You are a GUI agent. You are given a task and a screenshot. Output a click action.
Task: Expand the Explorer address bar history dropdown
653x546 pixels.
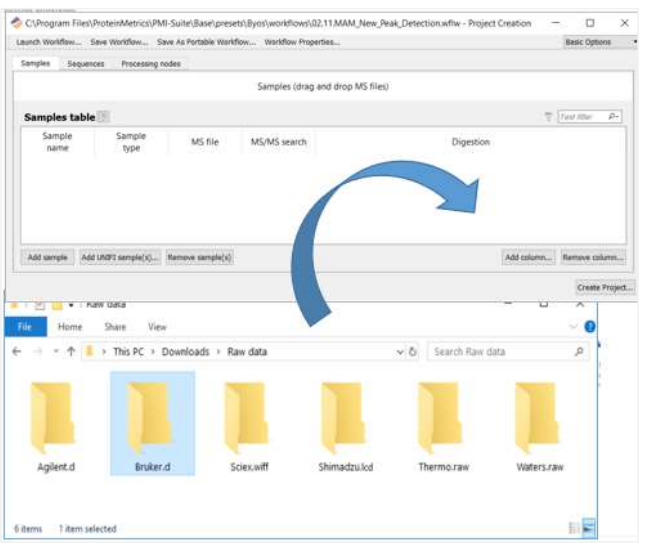[400, 352]
